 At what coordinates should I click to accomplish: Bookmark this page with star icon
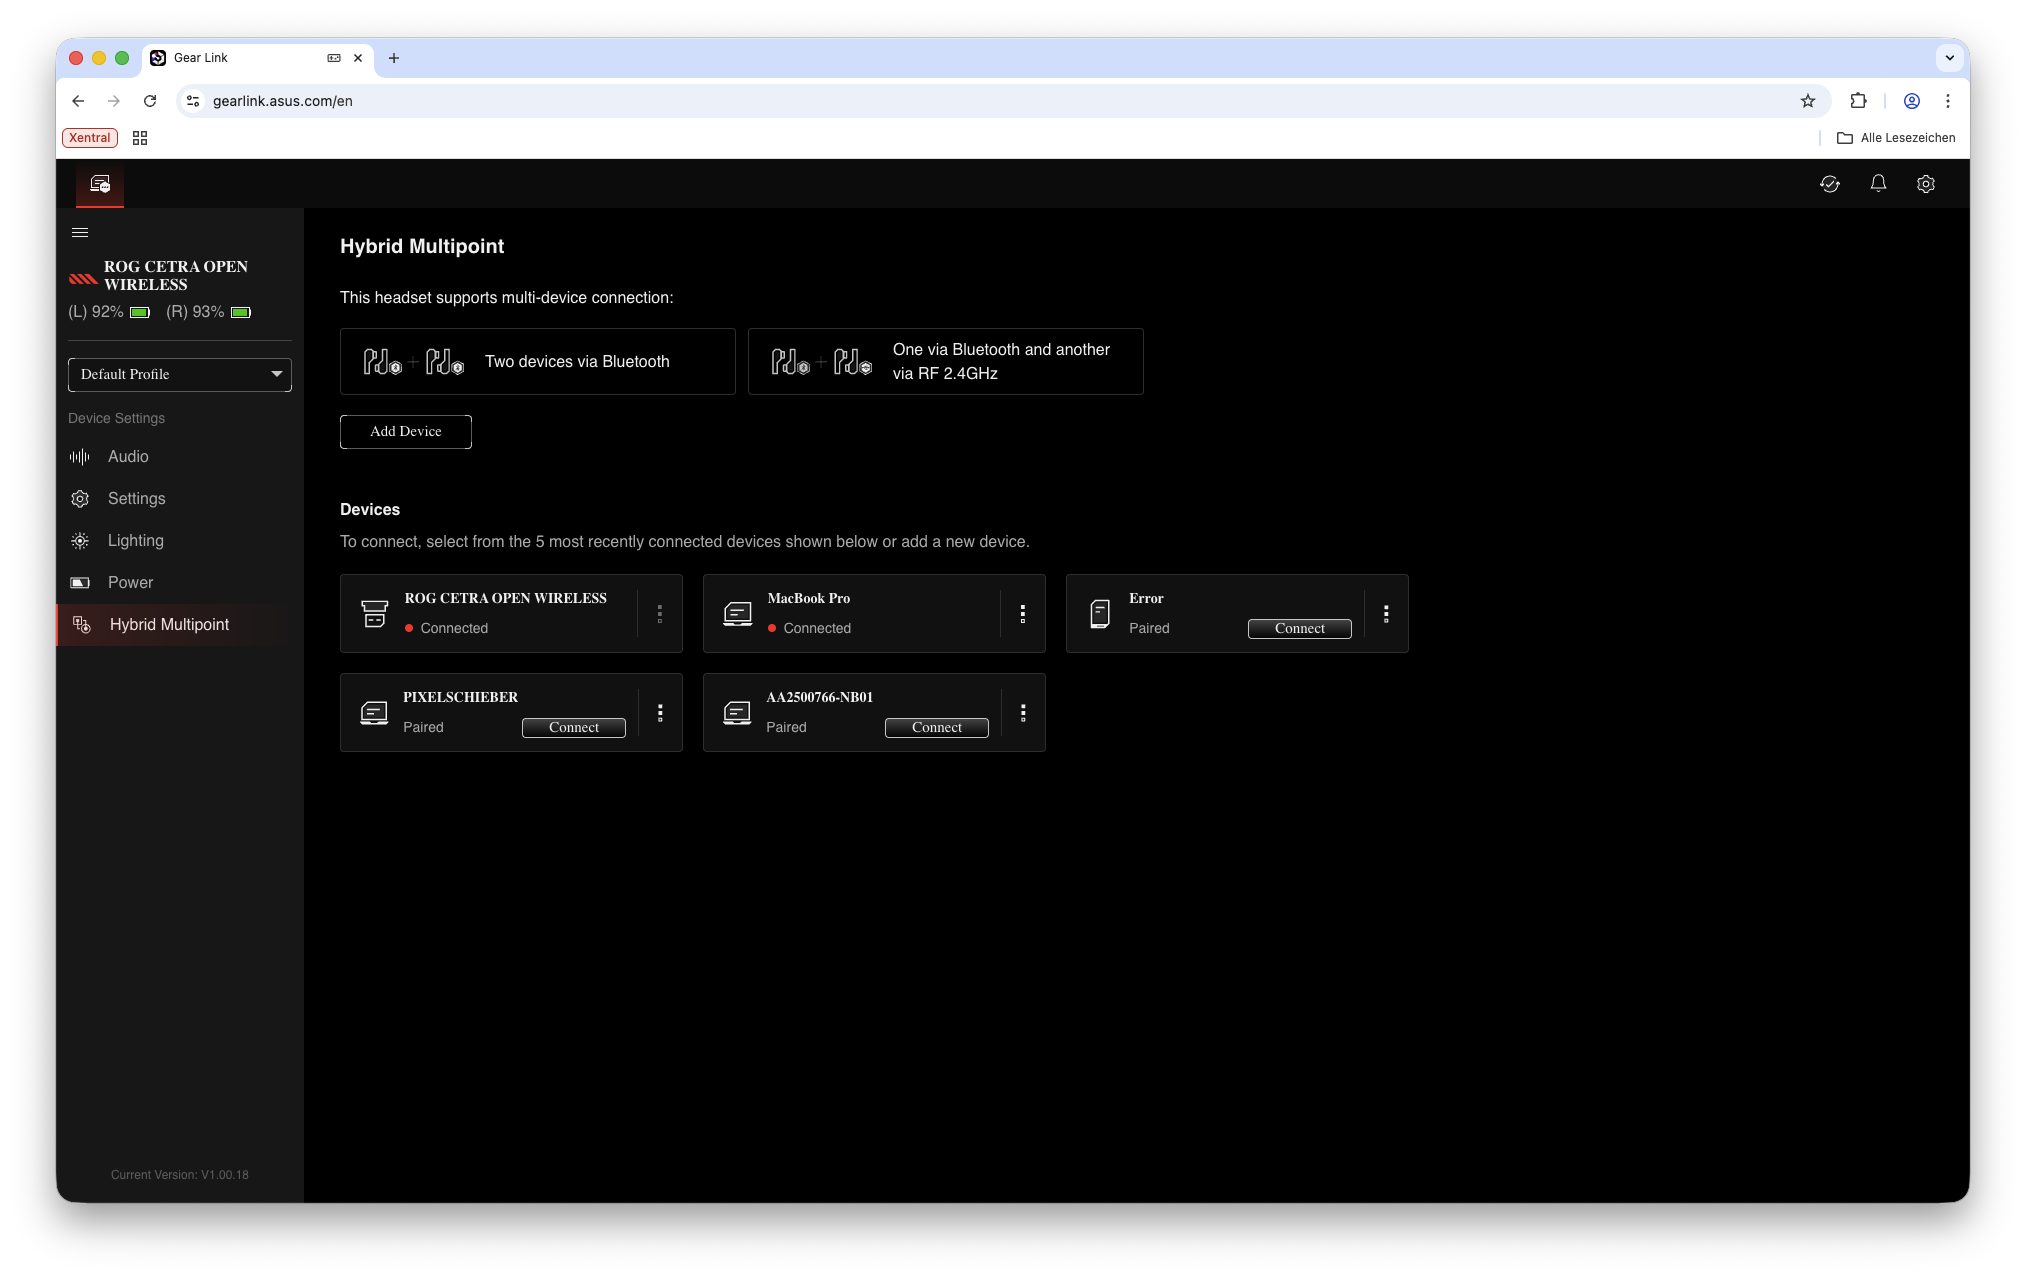1807,101
